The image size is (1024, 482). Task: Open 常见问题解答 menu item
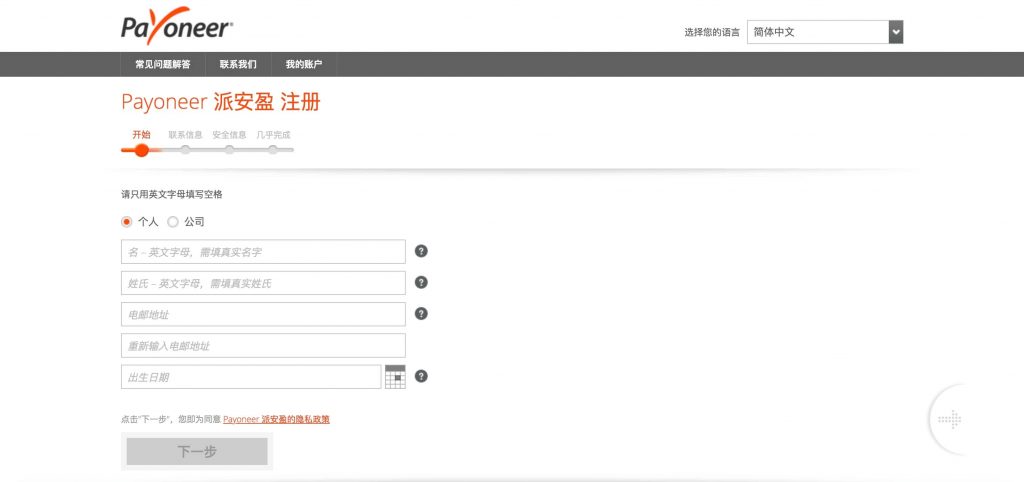tap(163, 64)
